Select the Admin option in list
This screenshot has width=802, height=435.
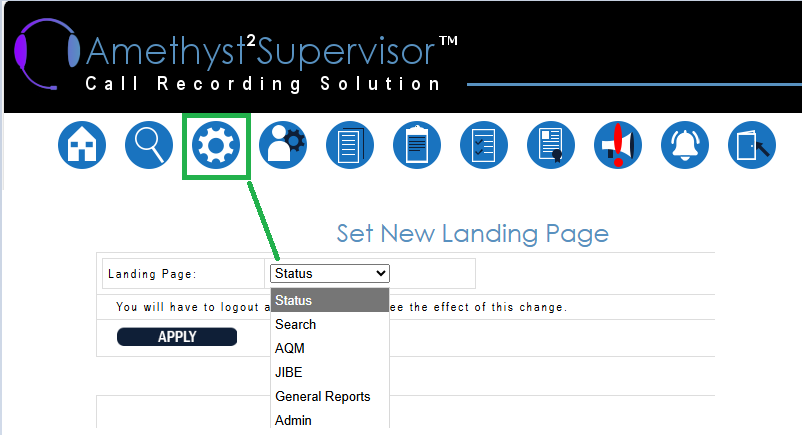point(329,421)
